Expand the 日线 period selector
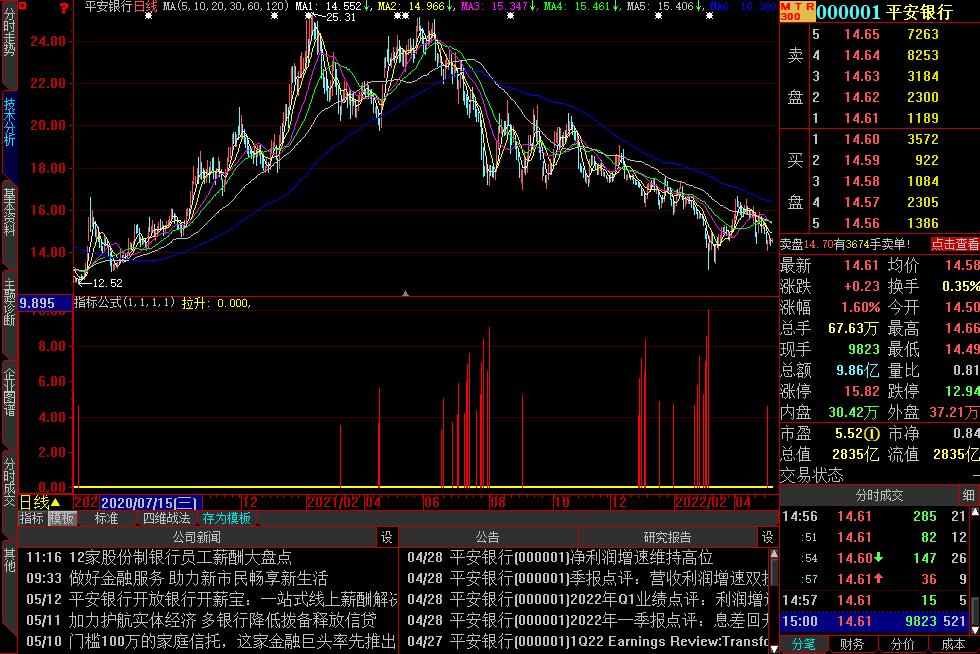This screenshot has height=654, width=980. [40, 502]
